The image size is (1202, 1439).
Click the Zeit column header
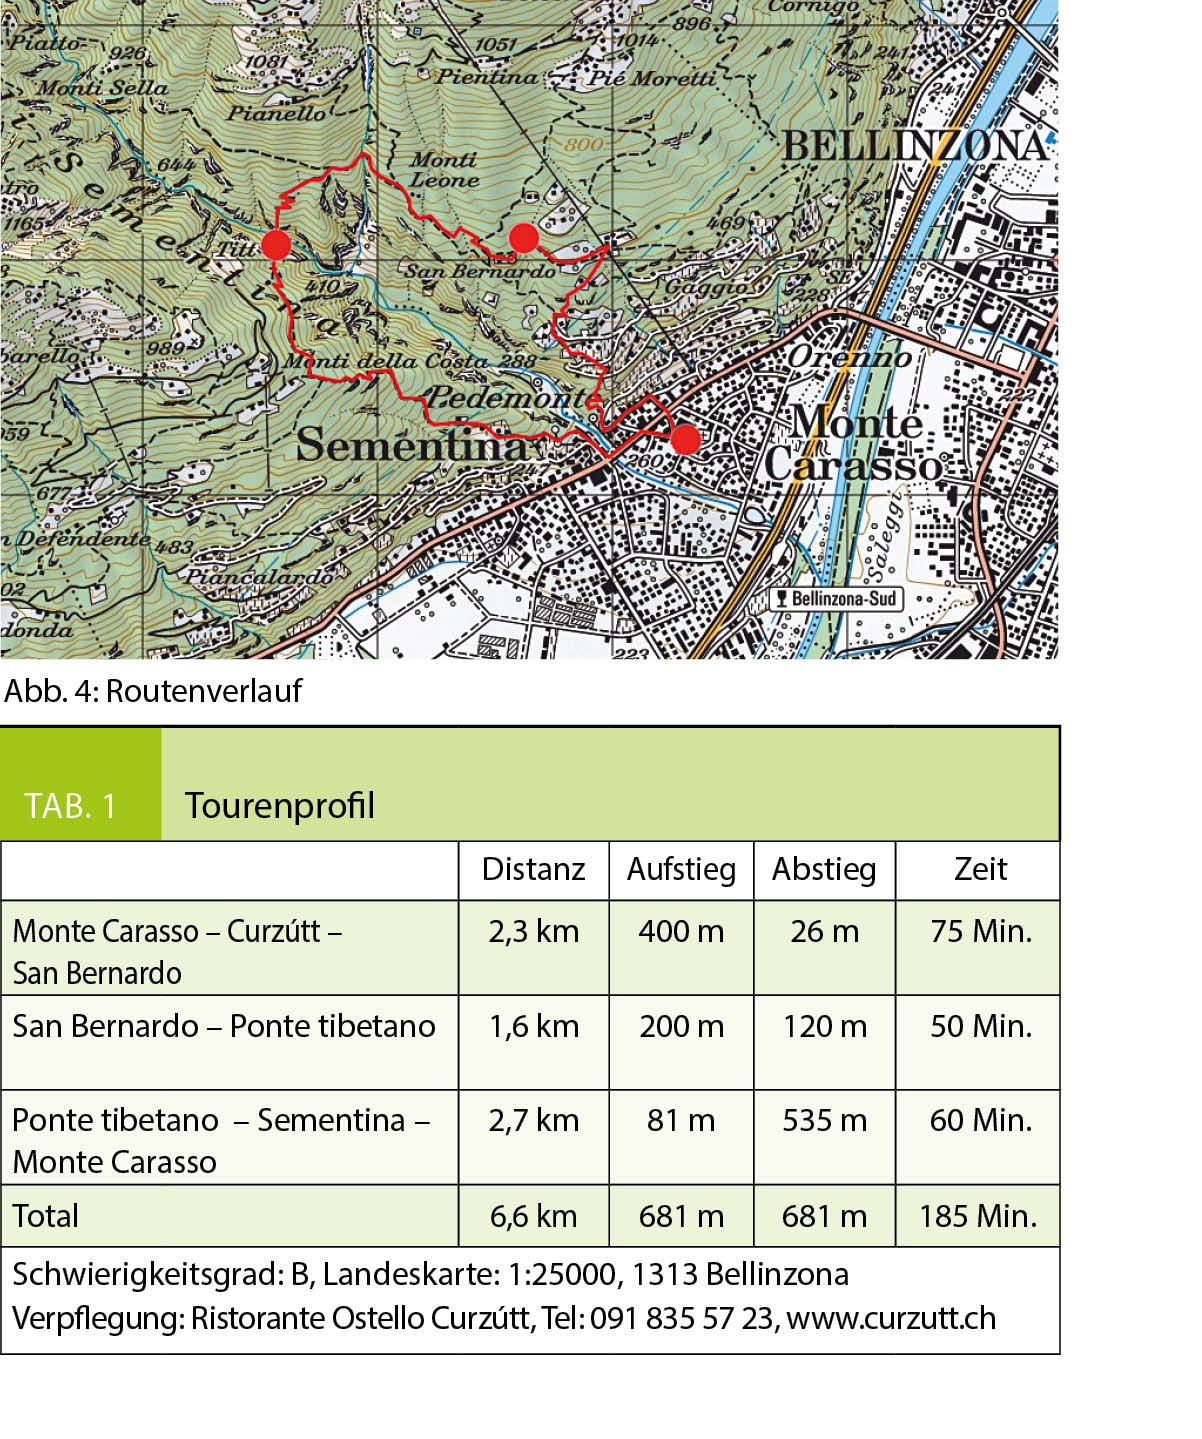coord(980,869)
